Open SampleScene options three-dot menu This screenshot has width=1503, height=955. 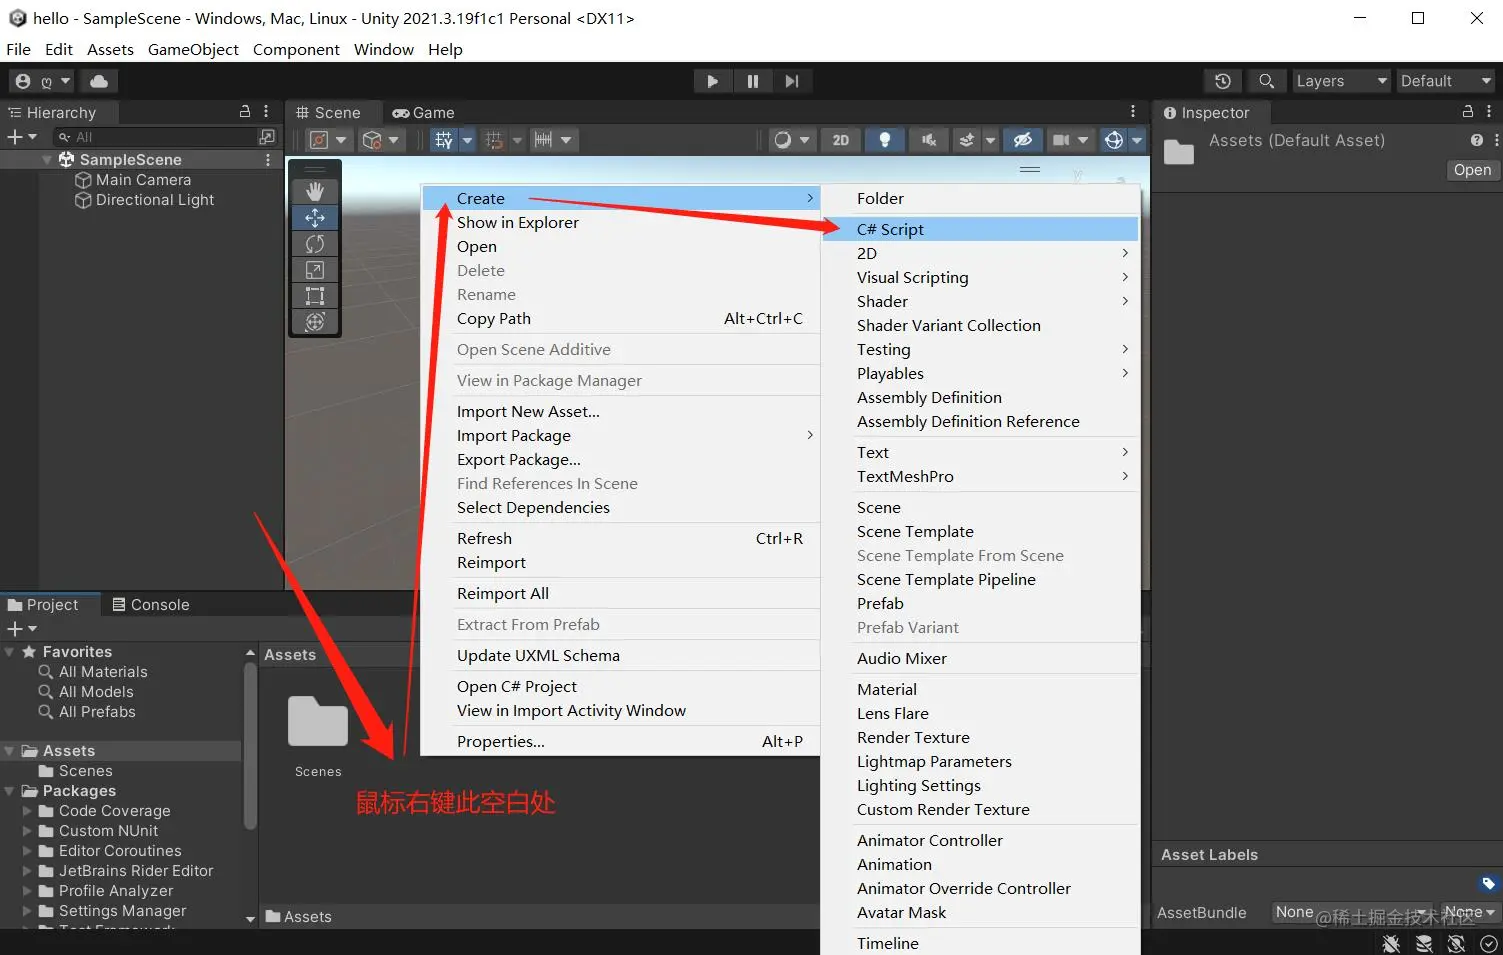[x=268, y=160]
